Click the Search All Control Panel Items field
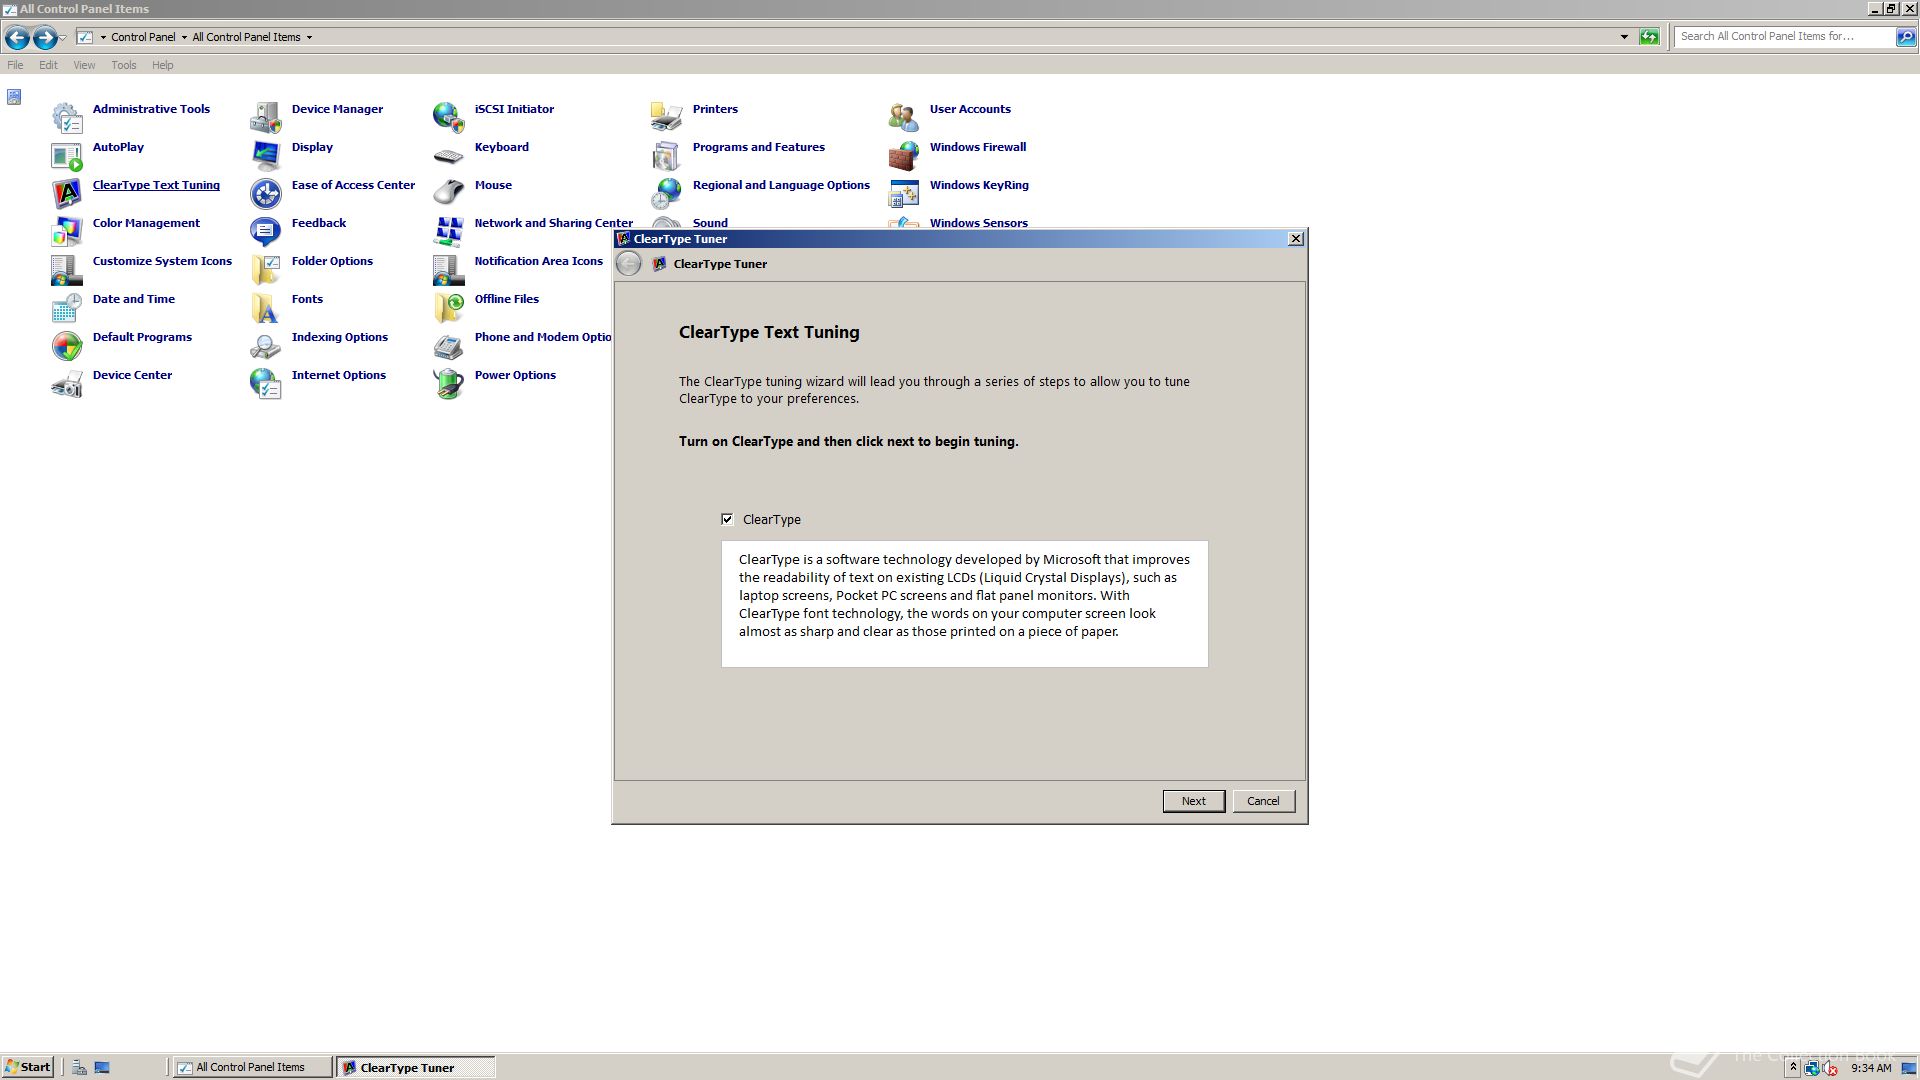The image size is (1920, 1080). (1785, 36)
